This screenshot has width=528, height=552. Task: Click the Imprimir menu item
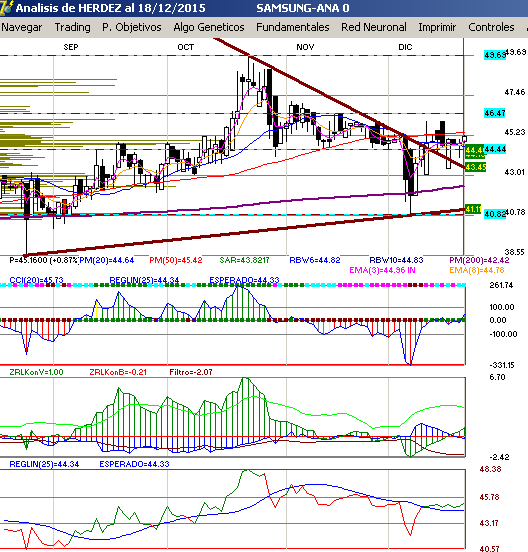click(x=437, y=27)
